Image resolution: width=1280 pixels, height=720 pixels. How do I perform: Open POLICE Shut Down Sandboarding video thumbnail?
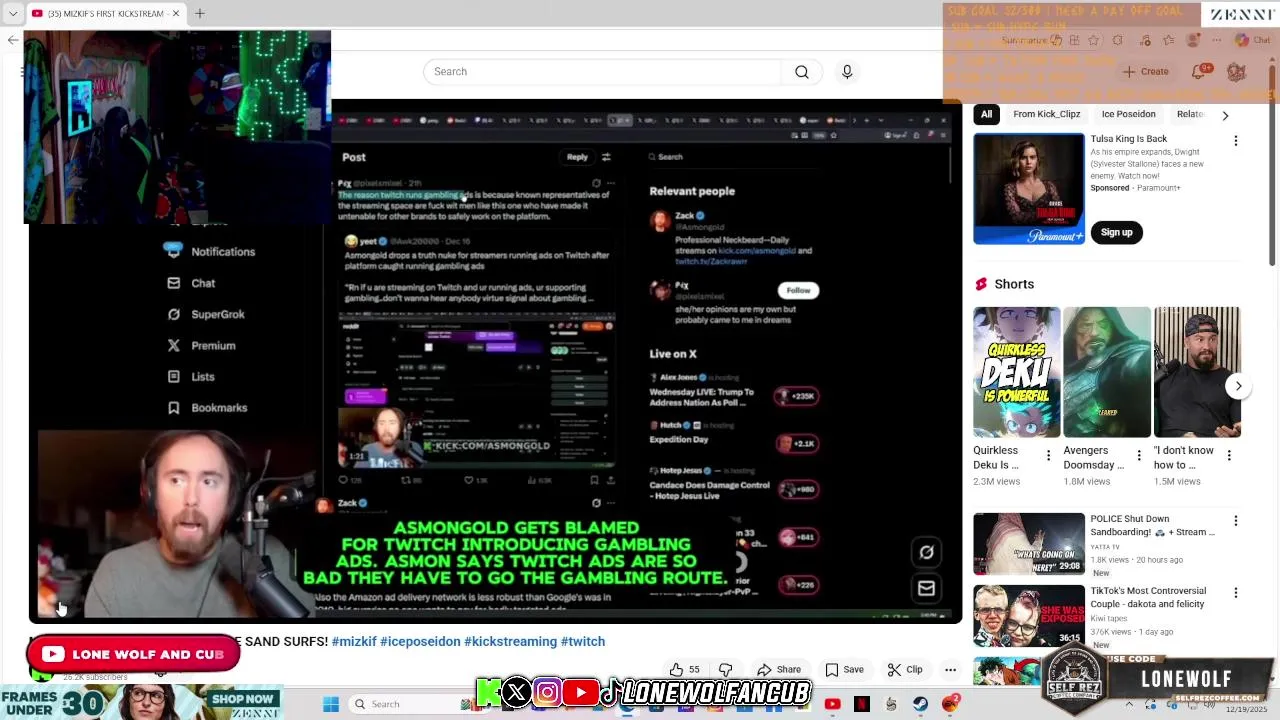(1028, 544)
